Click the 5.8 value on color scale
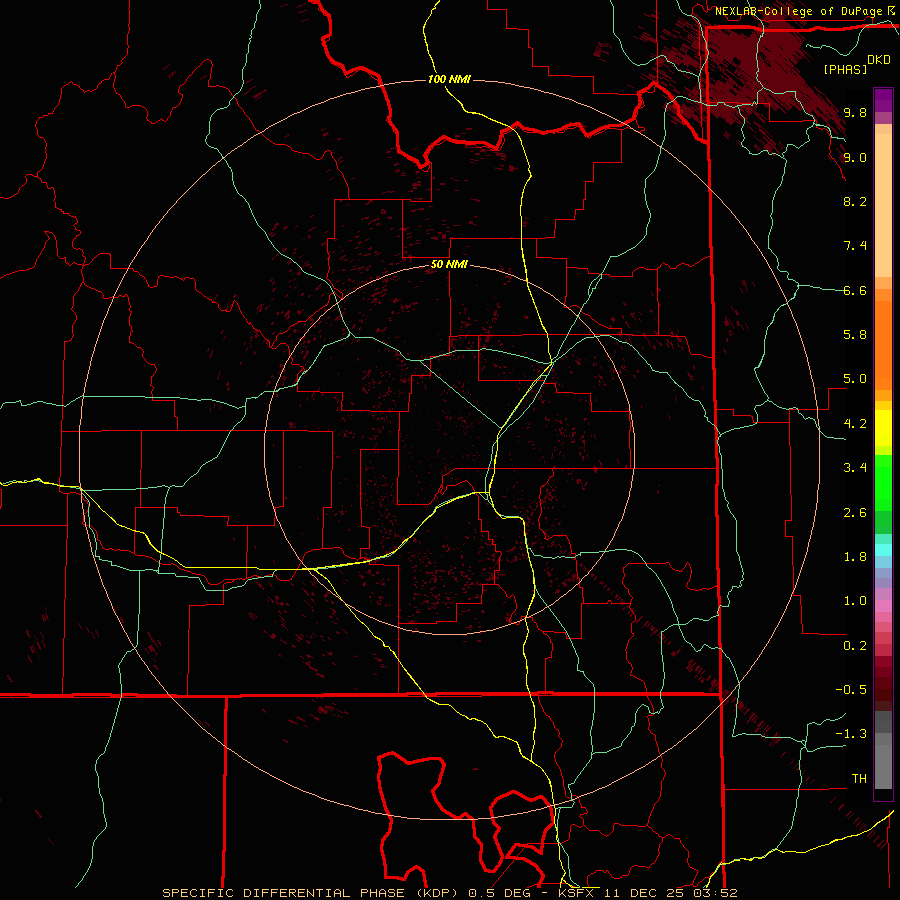900x900 pixels. [855, 335]
